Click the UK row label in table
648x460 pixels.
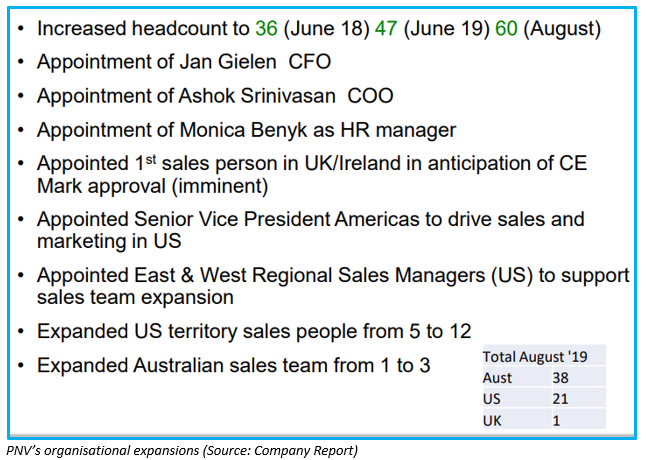[x=492, y=421]
